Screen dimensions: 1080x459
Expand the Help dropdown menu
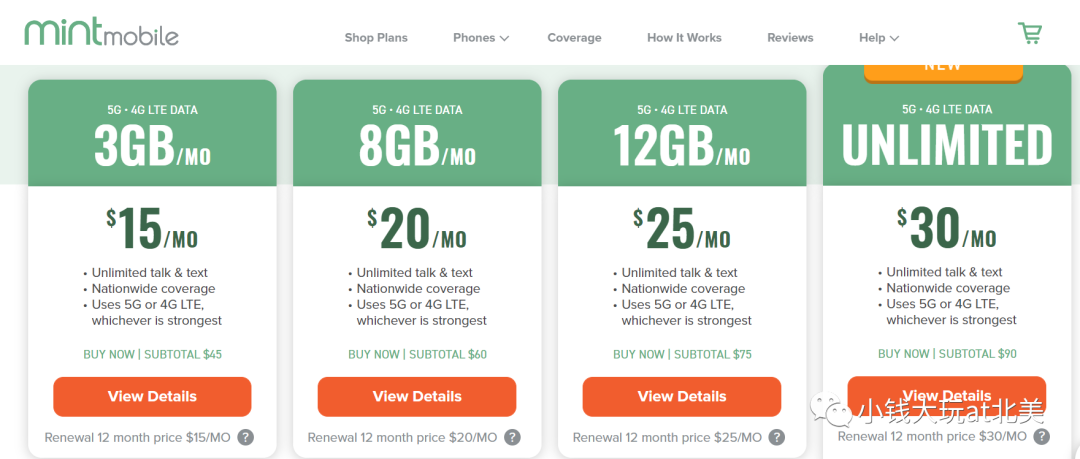coord(879,38)
